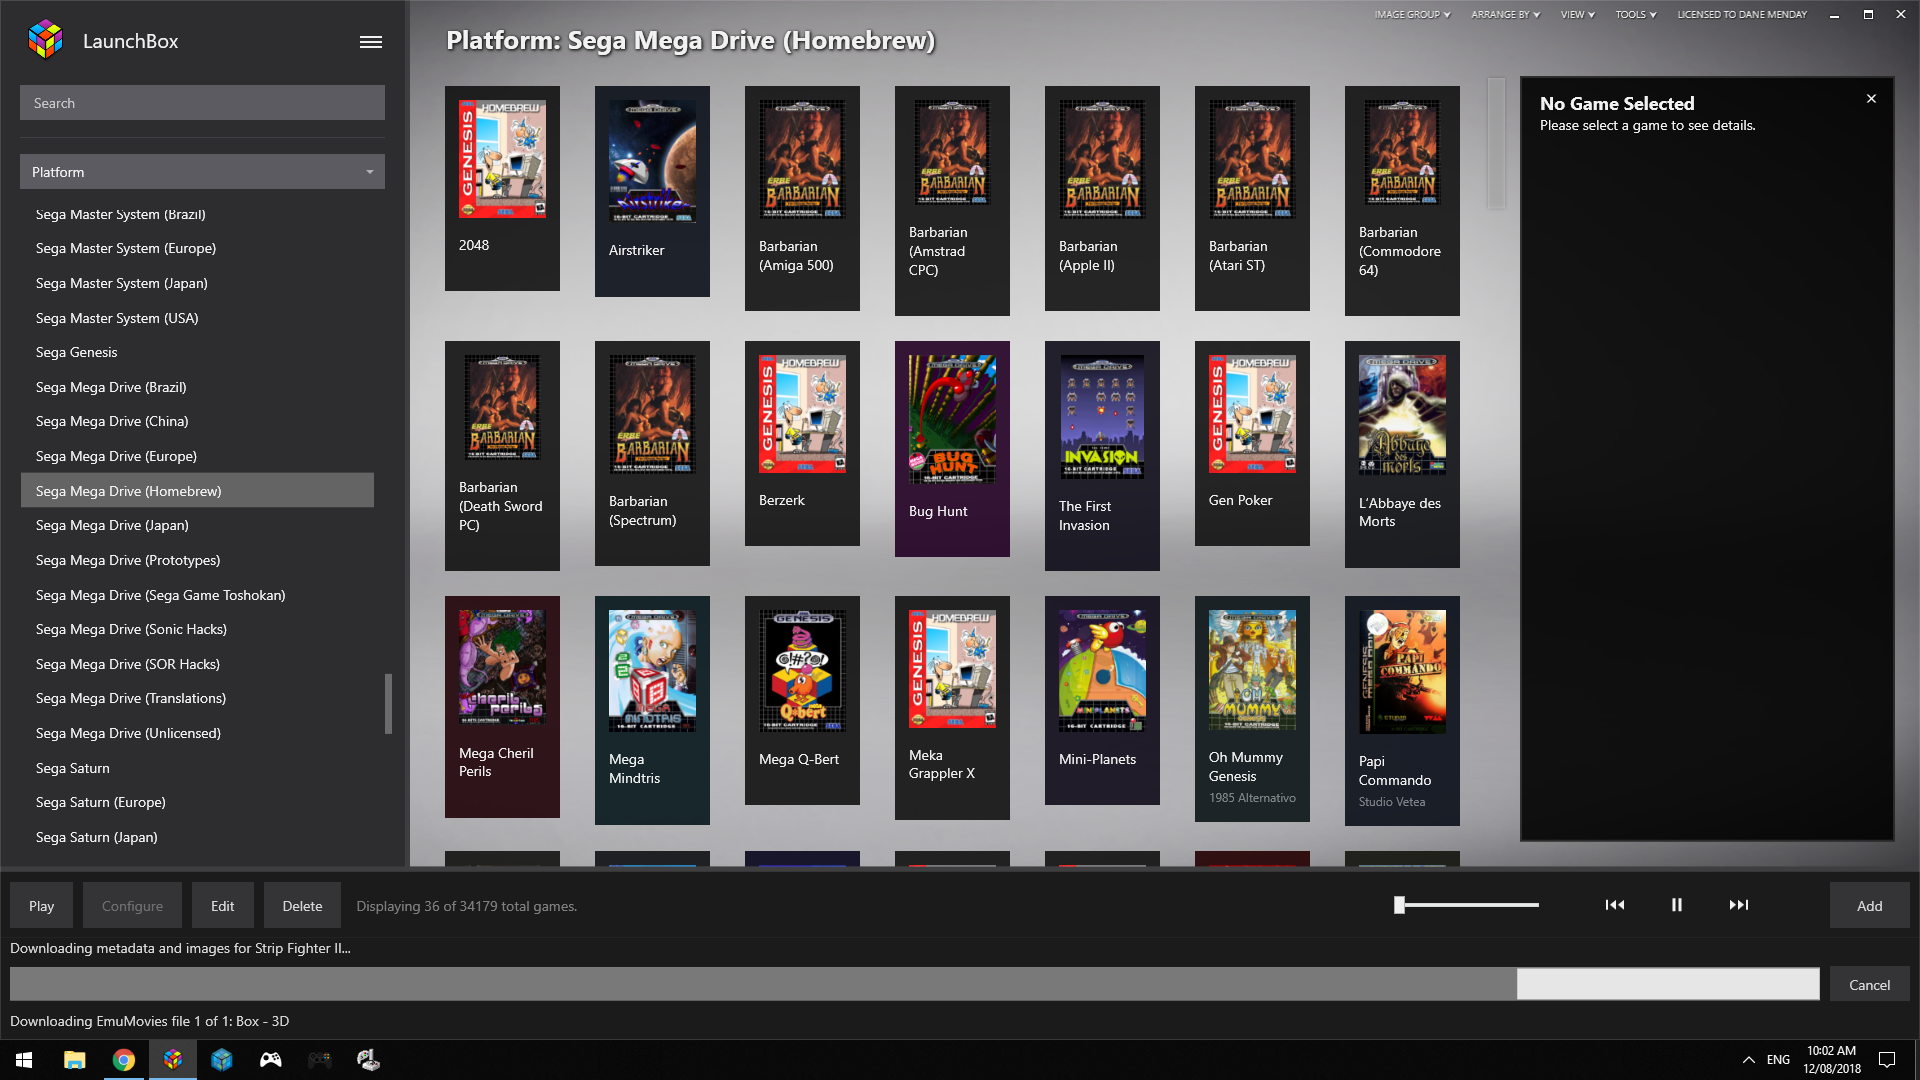Image resolution: width=1920 pixels, height=1080 pixels.
Task: Select the Bug Hunt game cover
Action: tap(952, 419)
